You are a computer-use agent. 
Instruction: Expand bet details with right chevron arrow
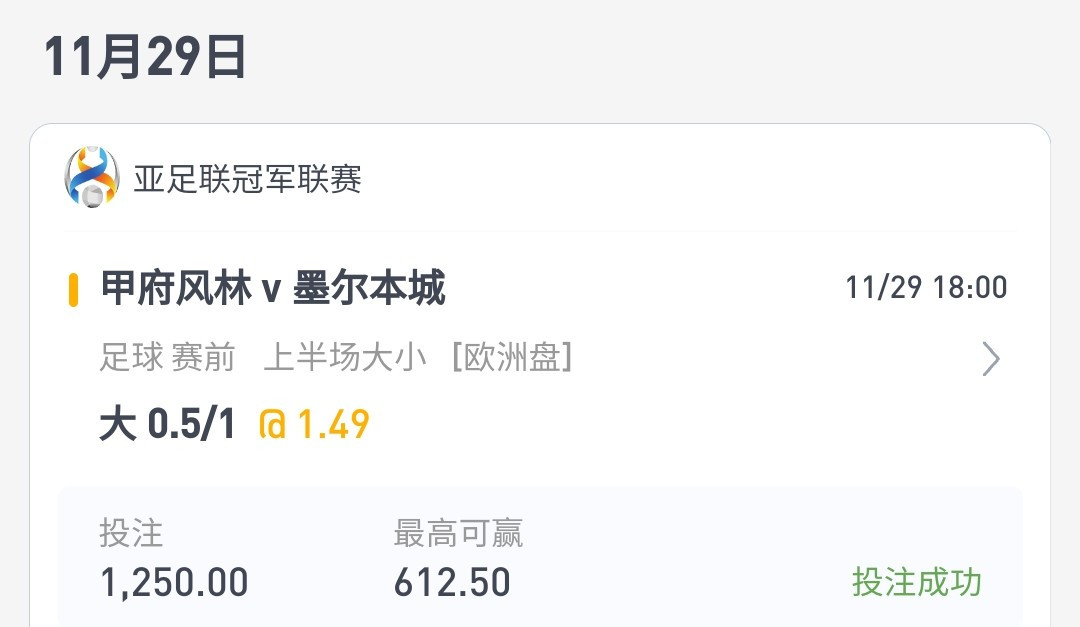(x=990, y=358)
